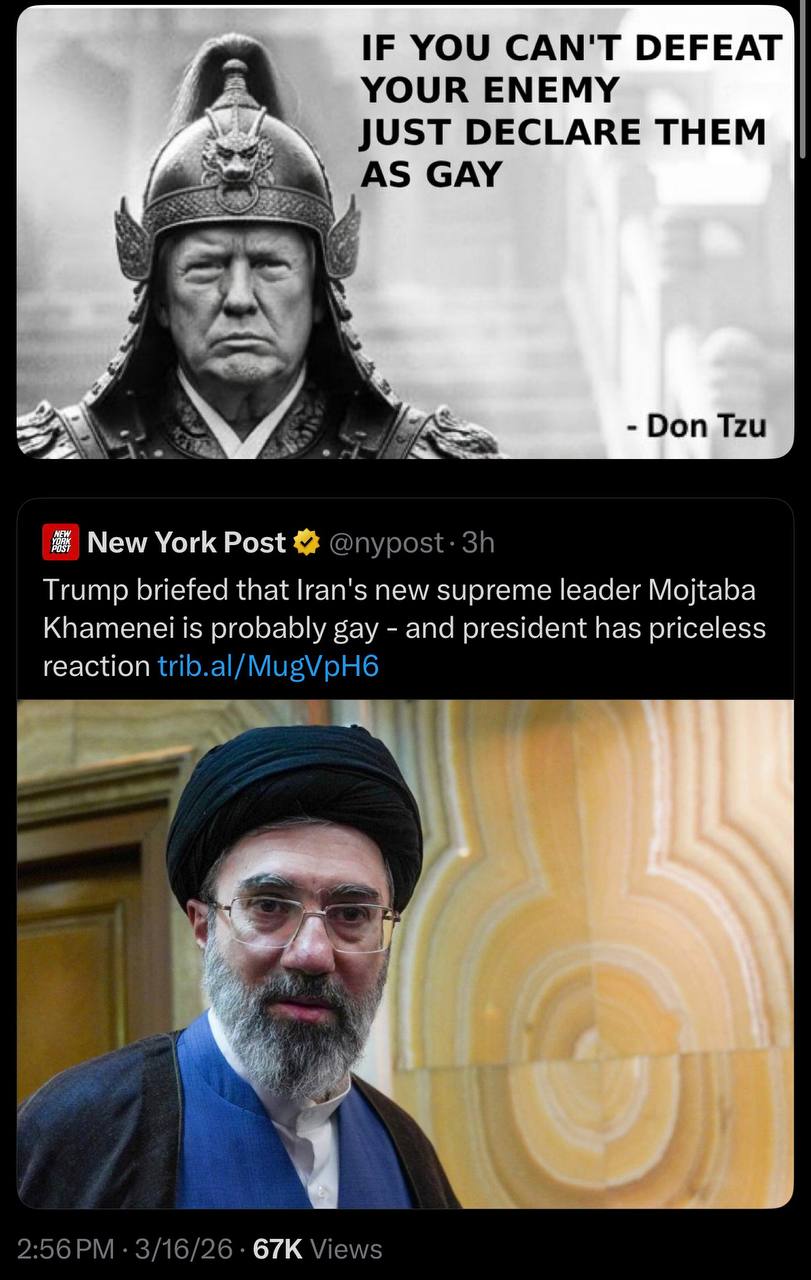Screen dimensions: 811x1280
Task: Click the 2:56 PM post time
Action: [x=66, y=1249]
